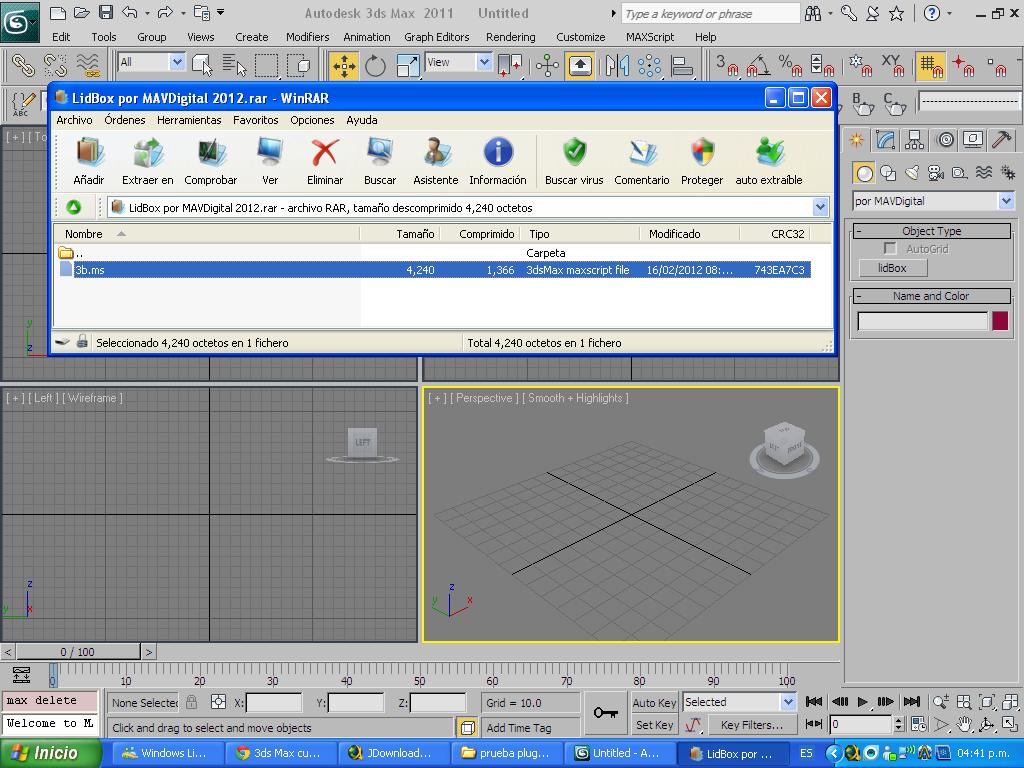Collapse the Object Type rollout
The width and height of the screenshot is (1024, 768).
click(931, 231)
